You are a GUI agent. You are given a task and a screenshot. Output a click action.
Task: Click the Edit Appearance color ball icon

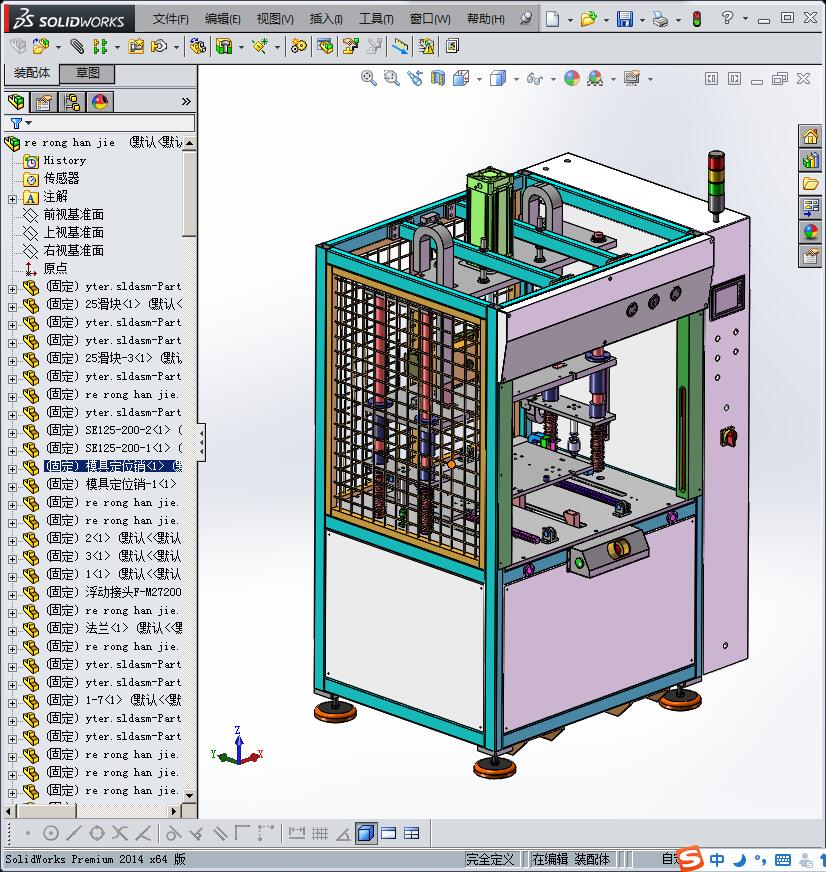click(x=572, y=78)
